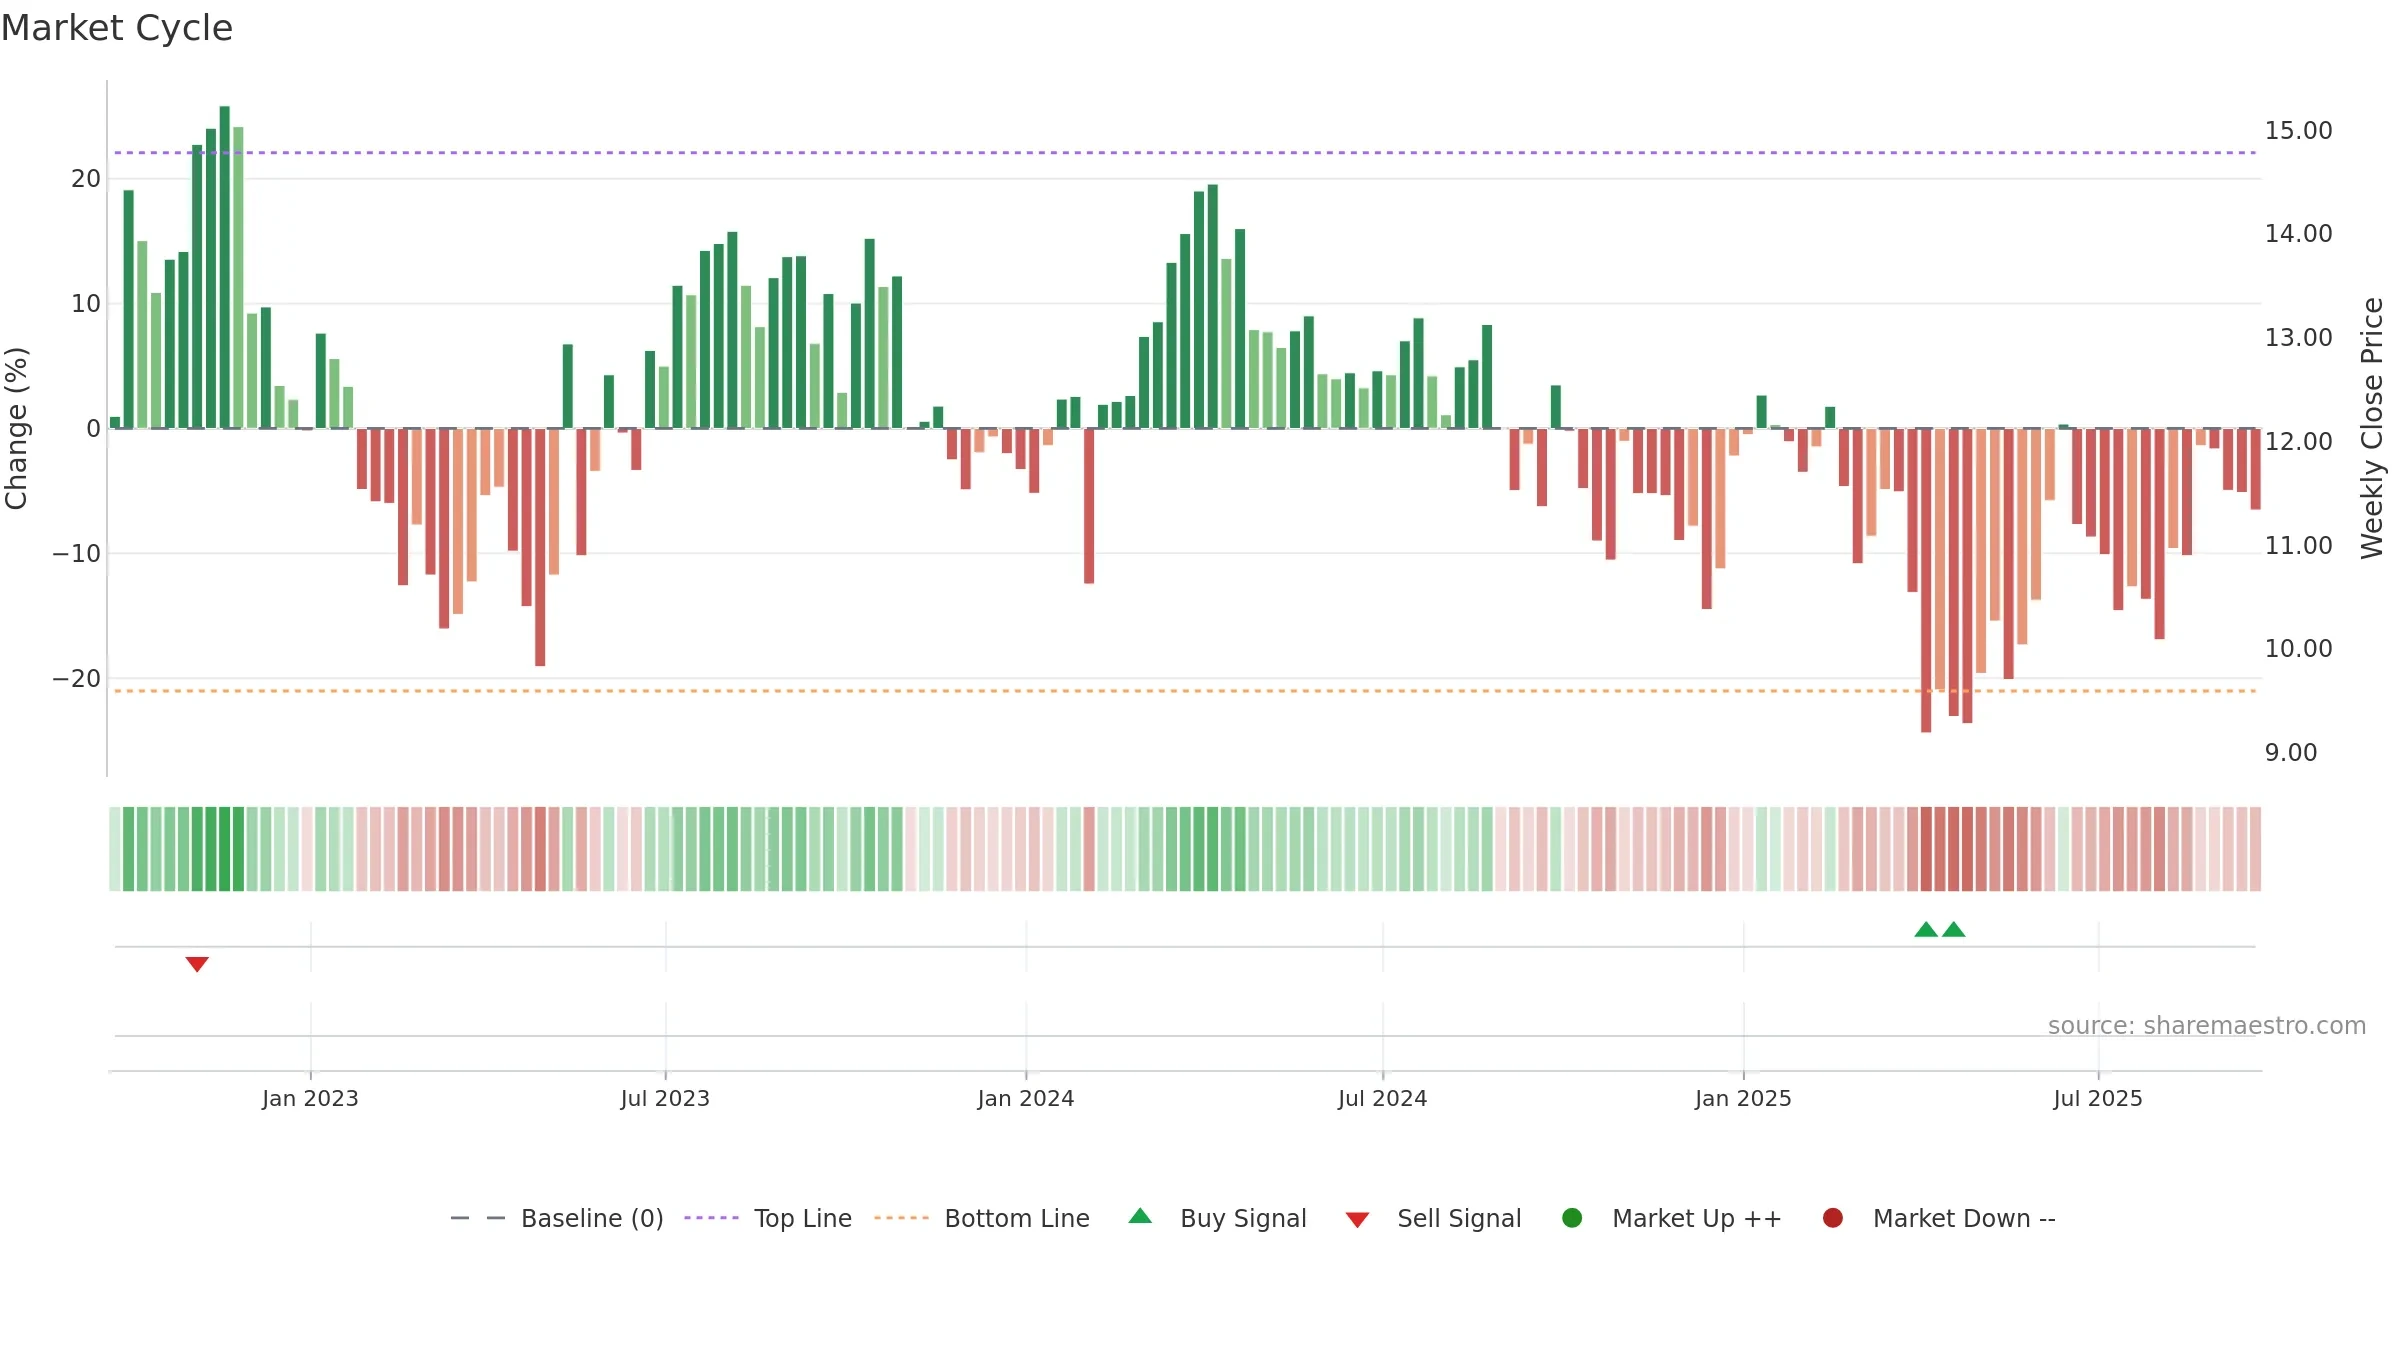2400x1350 pixels.
Task: Toggle the Market Down -- legend label
Action: (1964, 1218)
